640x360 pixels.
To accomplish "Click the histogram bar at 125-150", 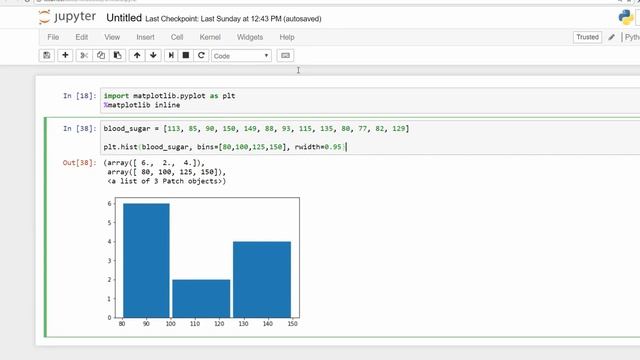I will [262, 280].
